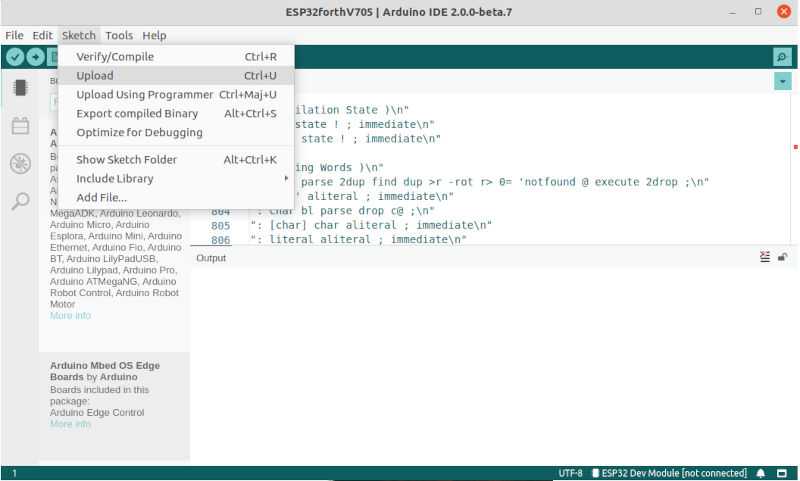The height and width of the screenshot is (481, 800).
Task: Clear the Output panel
Action: tap(765, 257)
